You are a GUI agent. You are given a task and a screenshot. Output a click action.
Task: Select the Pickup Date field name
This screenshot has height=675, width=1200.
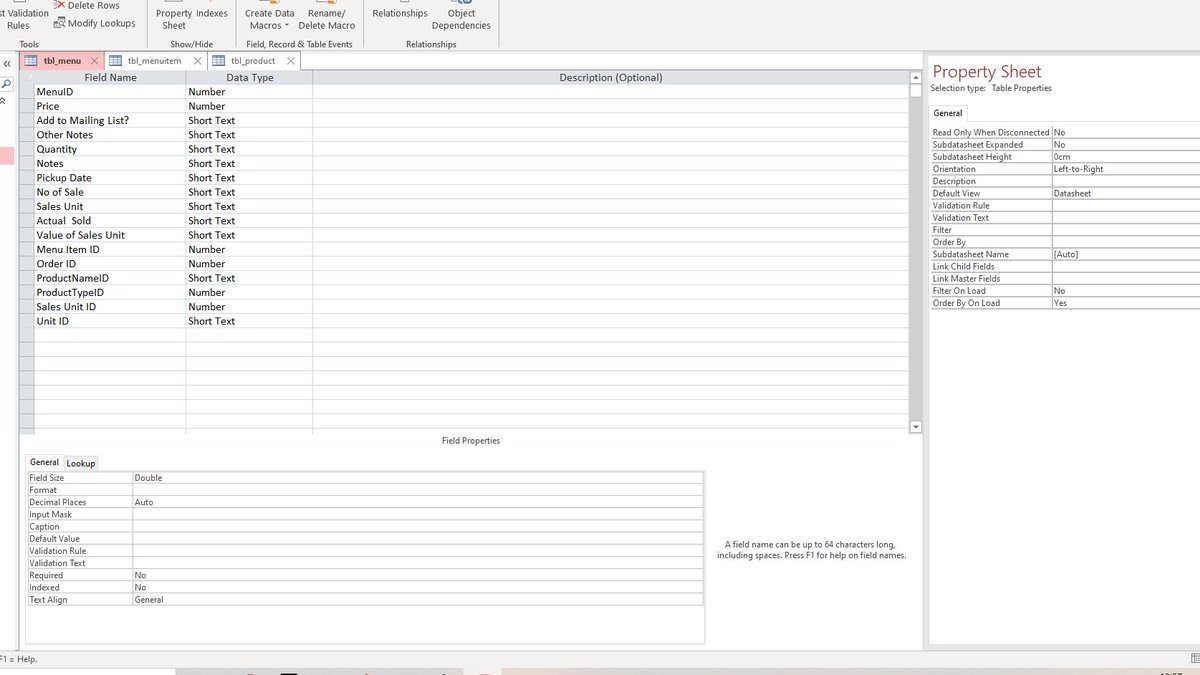[110, 178]
